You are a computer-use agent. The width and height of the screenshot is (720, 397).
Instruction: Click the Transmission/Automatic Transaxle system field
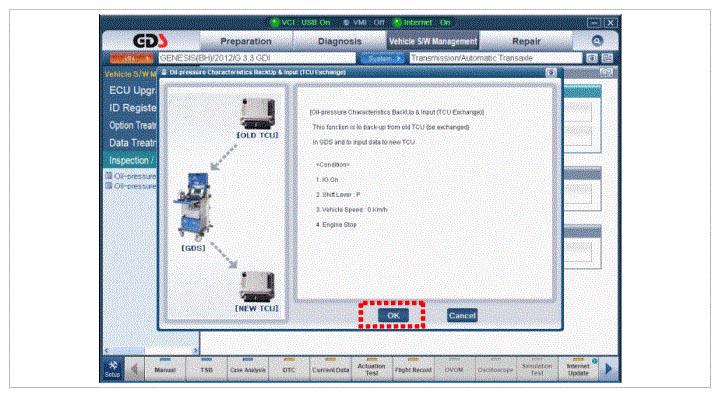point(495,58)
